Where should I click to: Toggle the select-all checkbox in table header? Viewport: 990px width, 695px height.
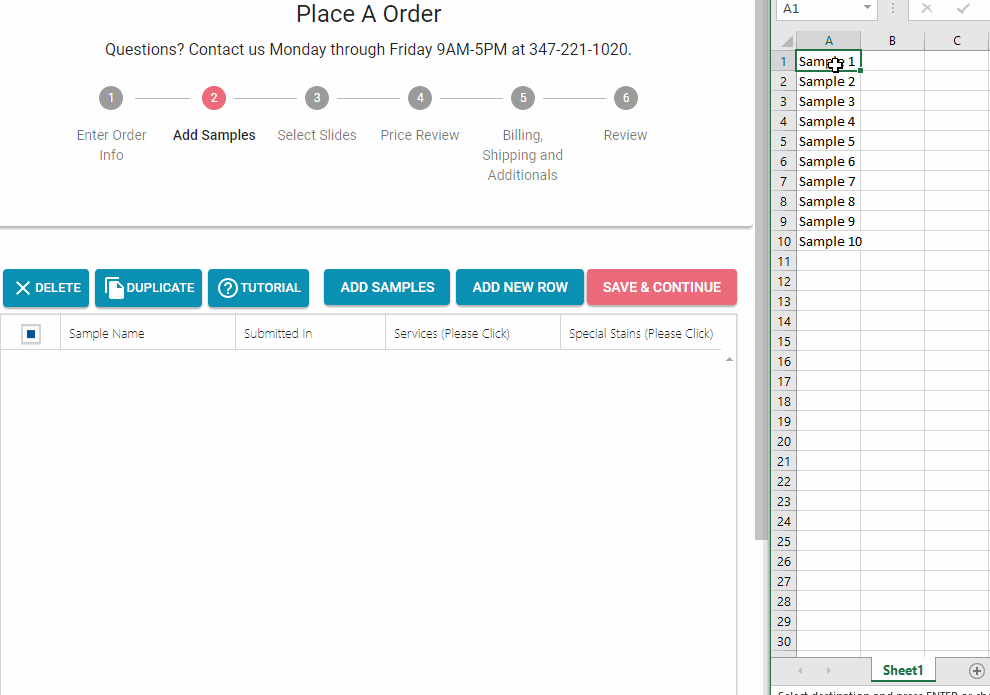click(31, 334)
